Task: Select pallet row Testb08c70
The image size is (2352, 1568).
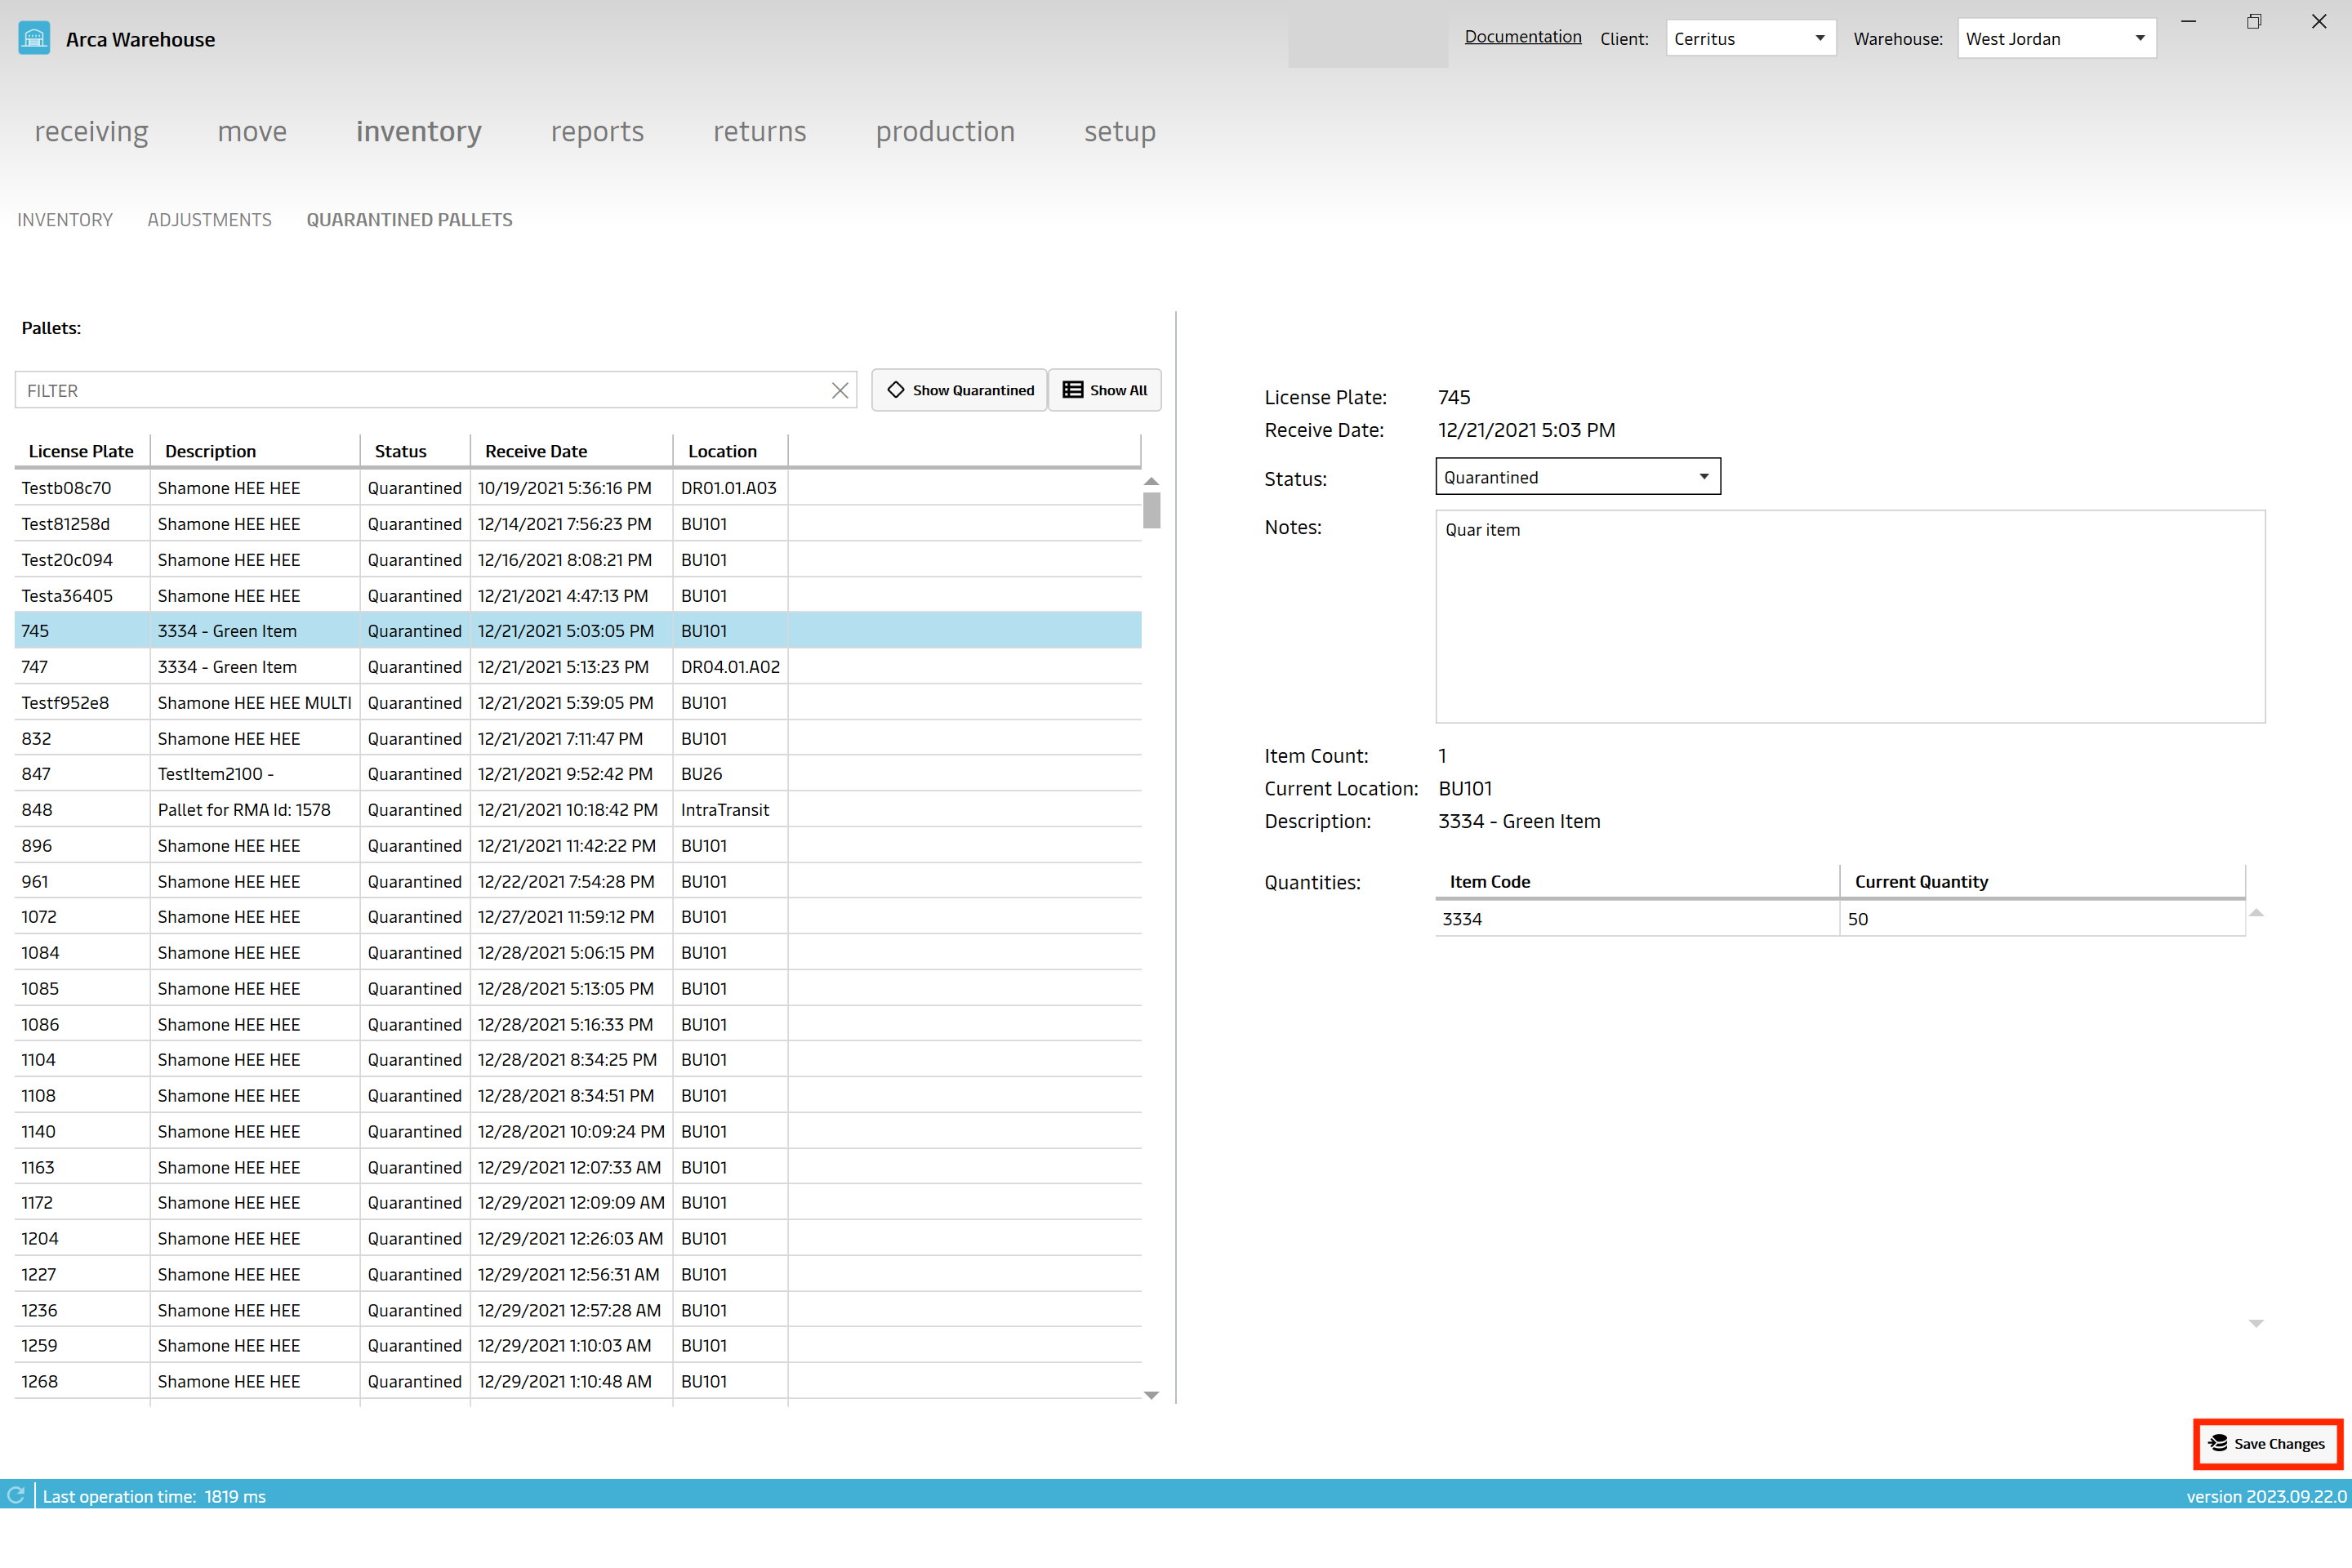Action: coord(578,488)
